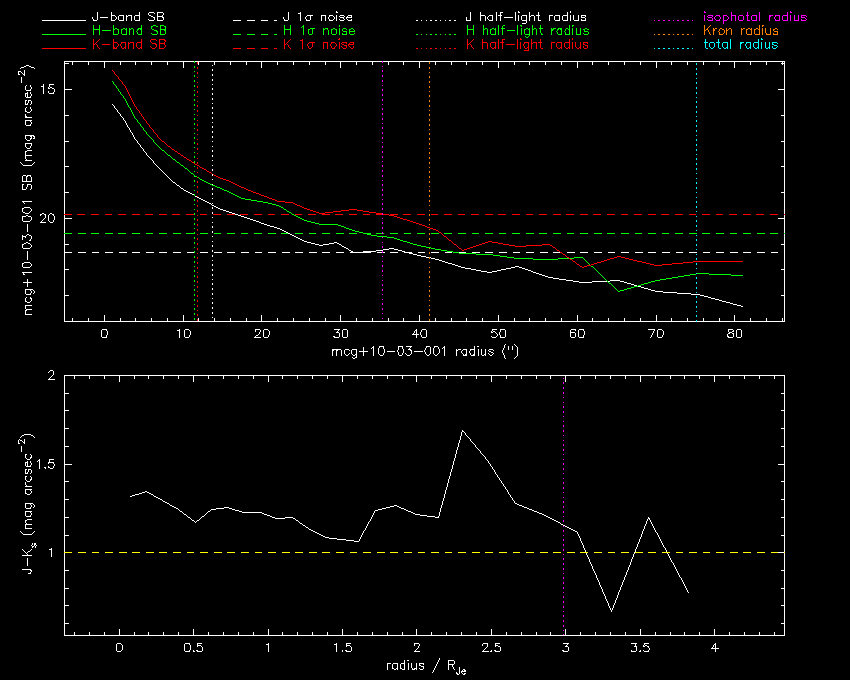Click the green H-band legend line swatch
Viewport: 850px width, 680px height.
64,35
